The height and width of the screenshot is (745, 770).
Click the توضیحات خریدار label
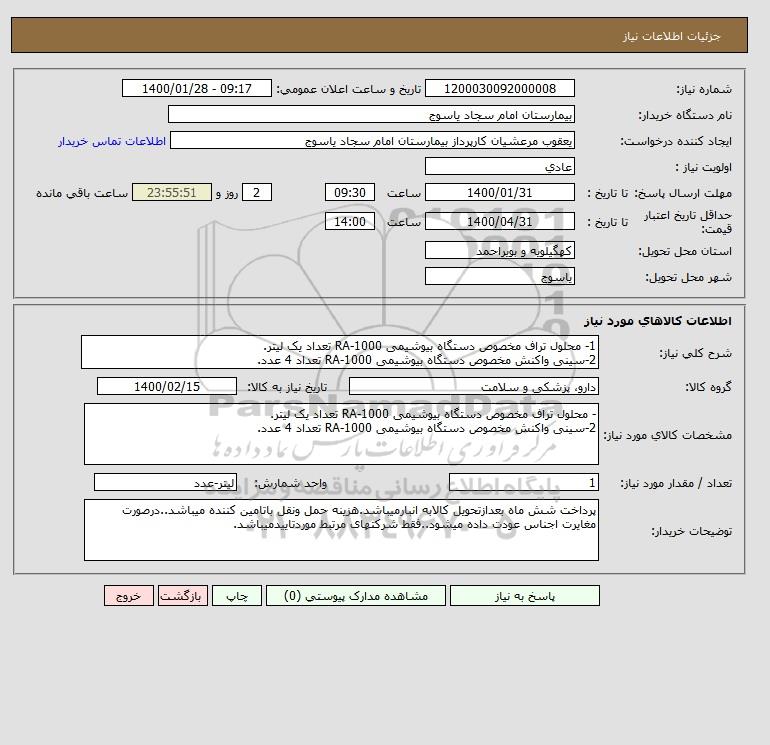click(691, 531)
